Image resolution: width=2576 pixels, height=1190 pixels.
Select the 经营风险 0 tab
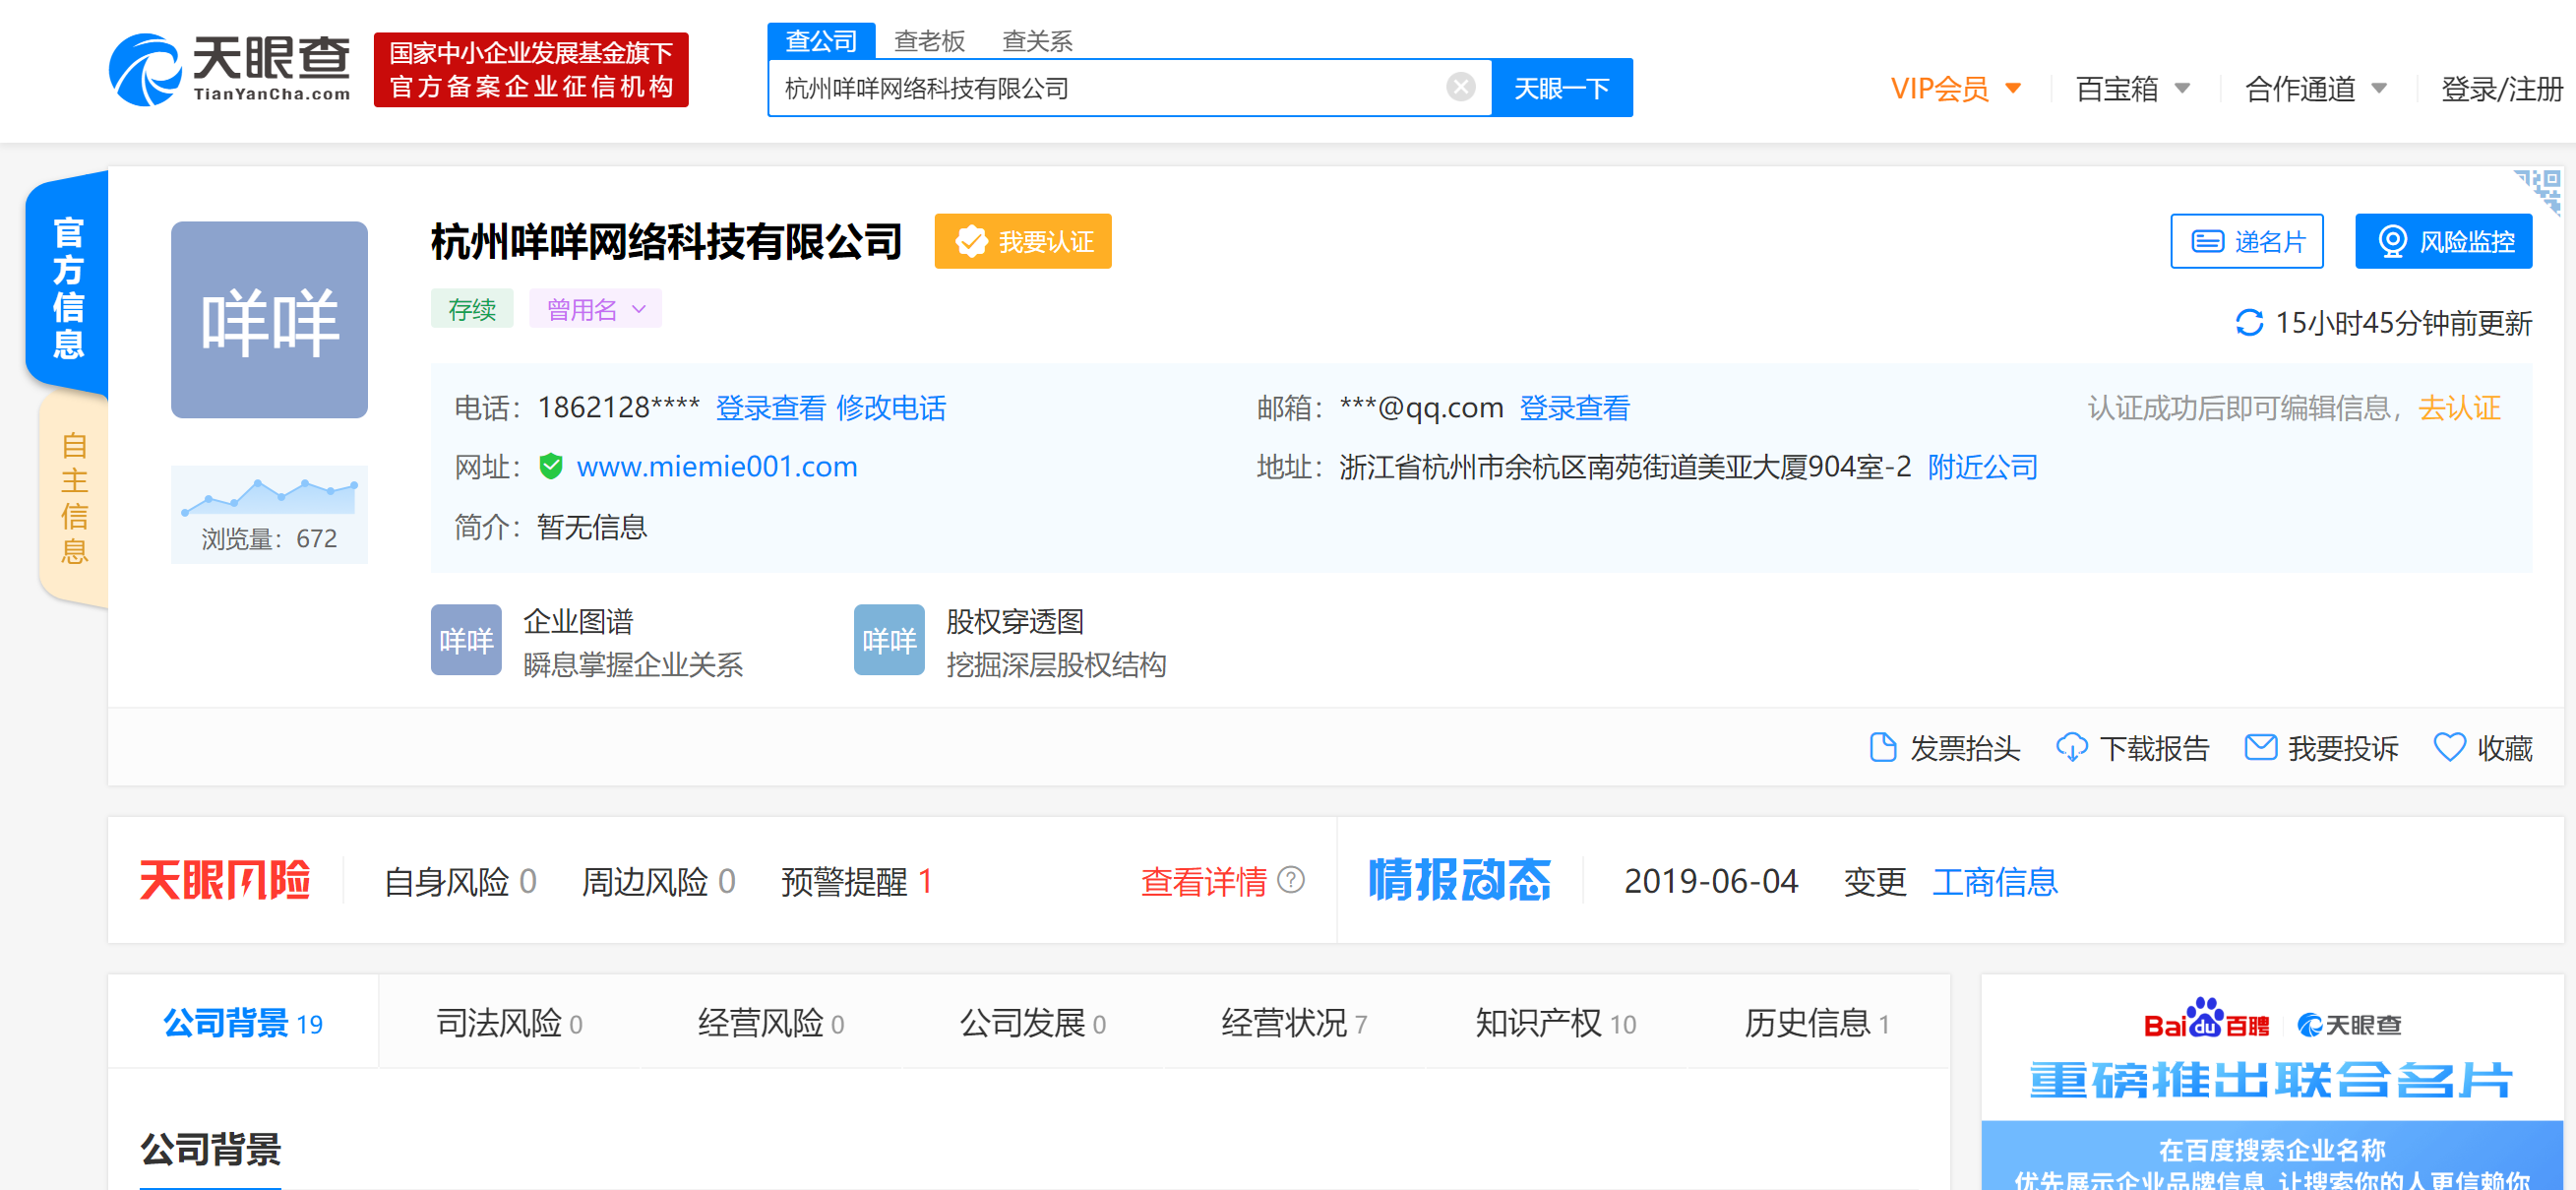[x=772, y=1023]
